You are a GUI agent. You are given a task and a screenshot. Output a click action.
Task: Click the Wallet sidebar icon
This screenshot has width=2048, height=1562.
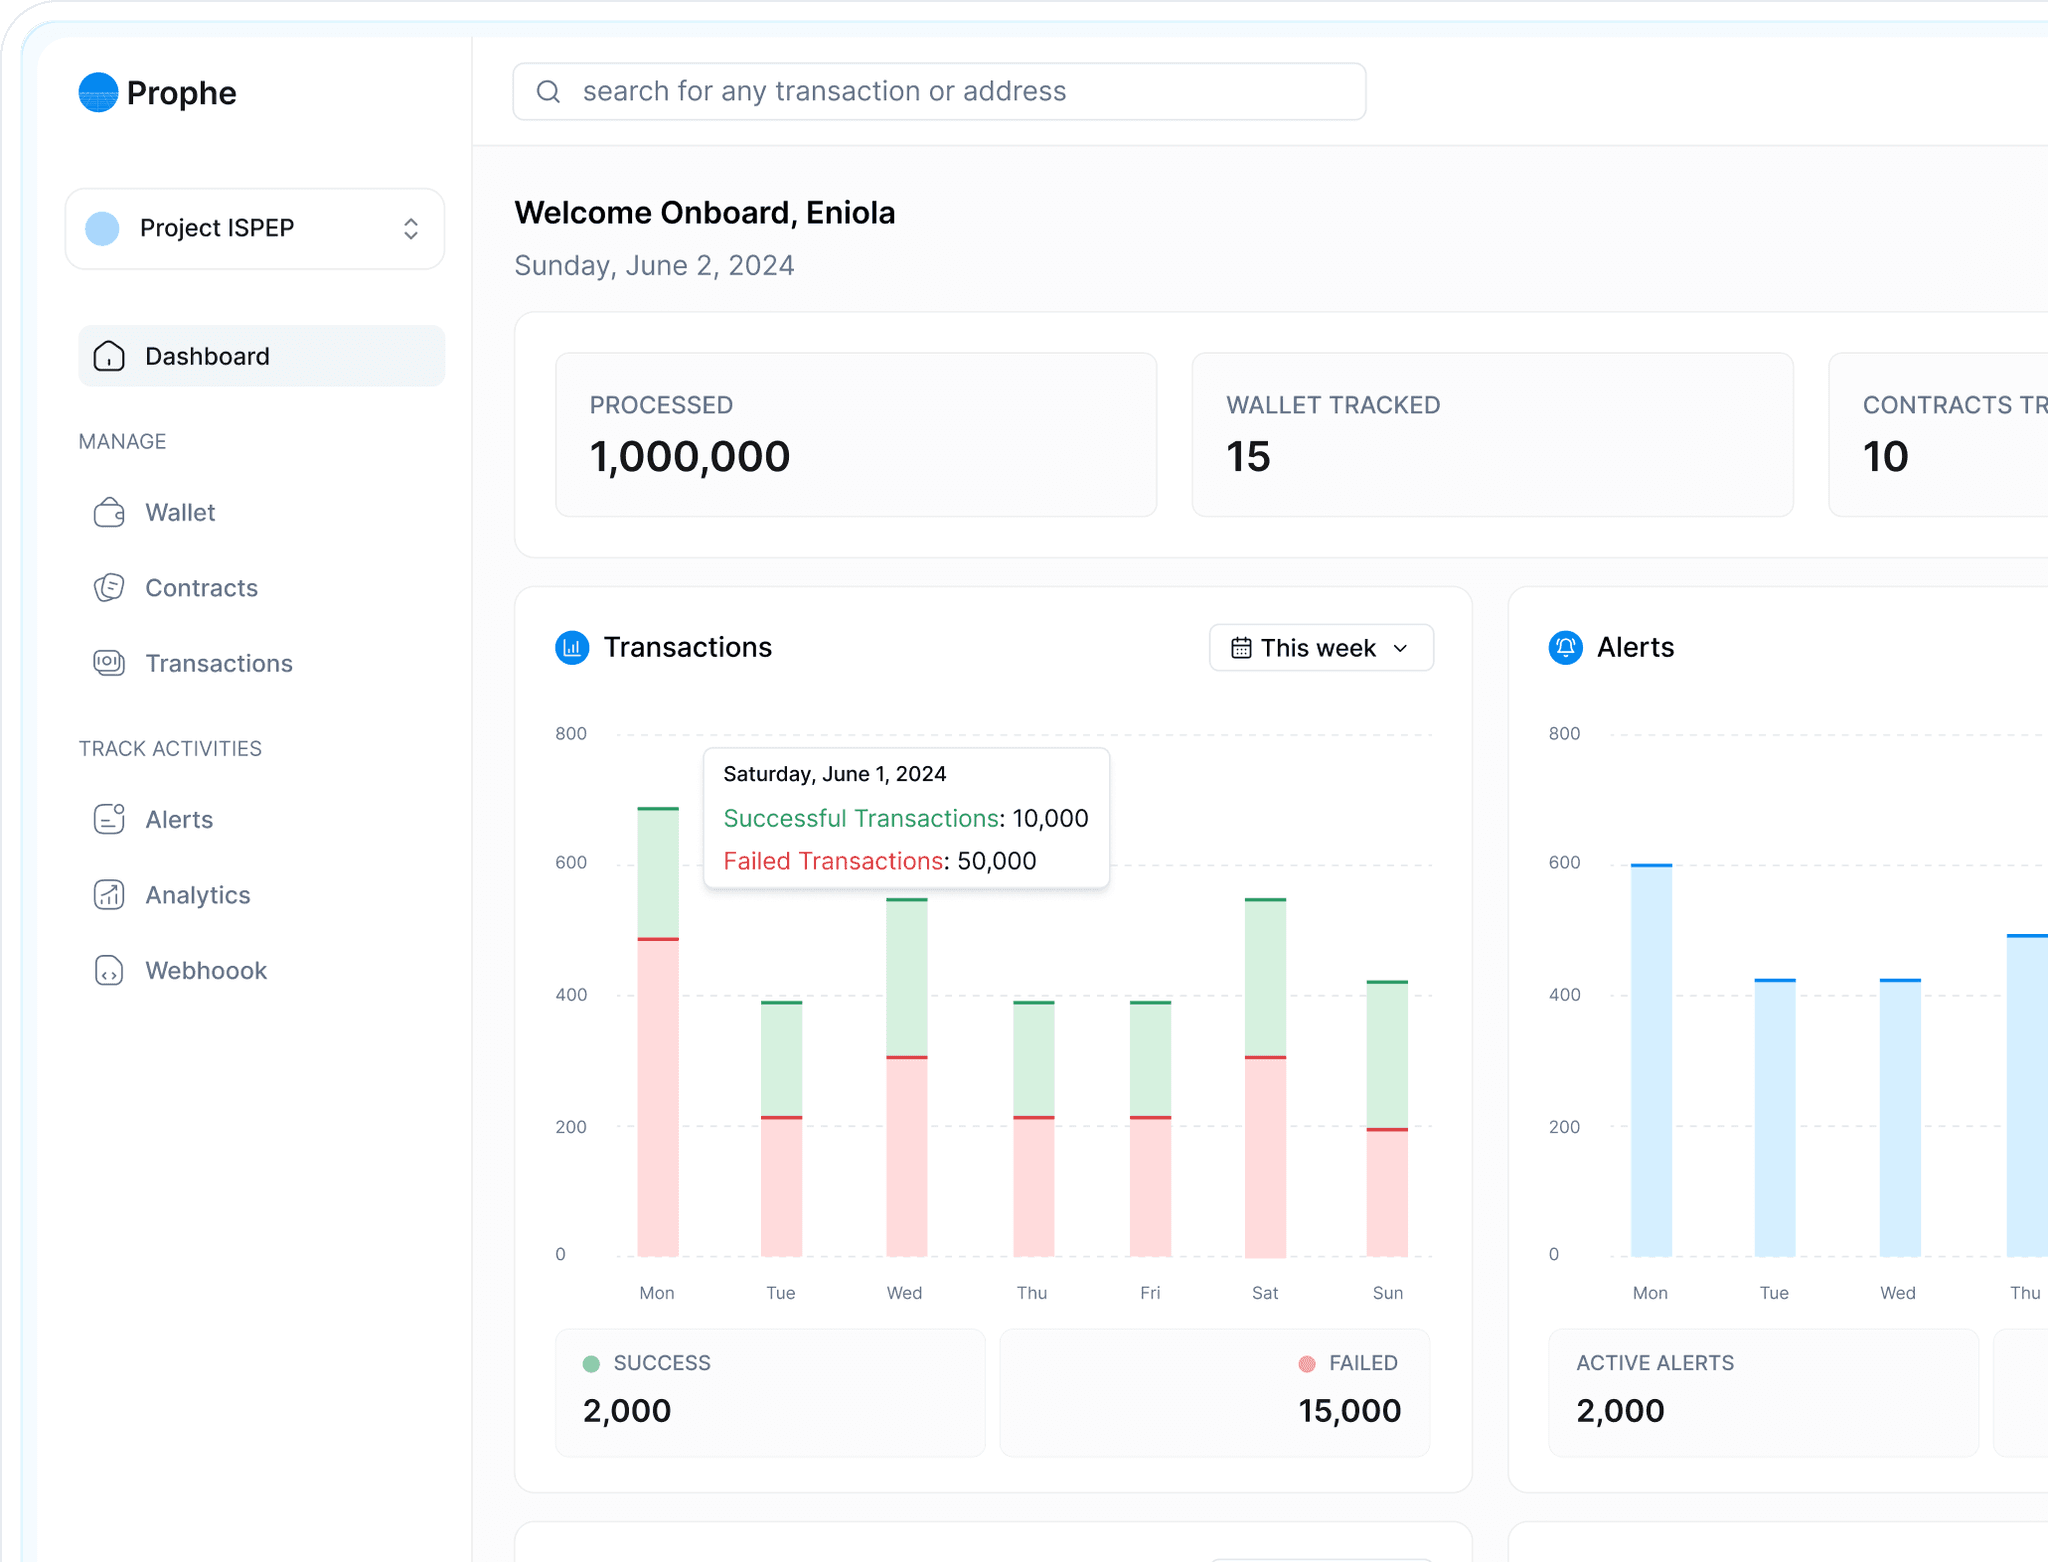(109, 512)
